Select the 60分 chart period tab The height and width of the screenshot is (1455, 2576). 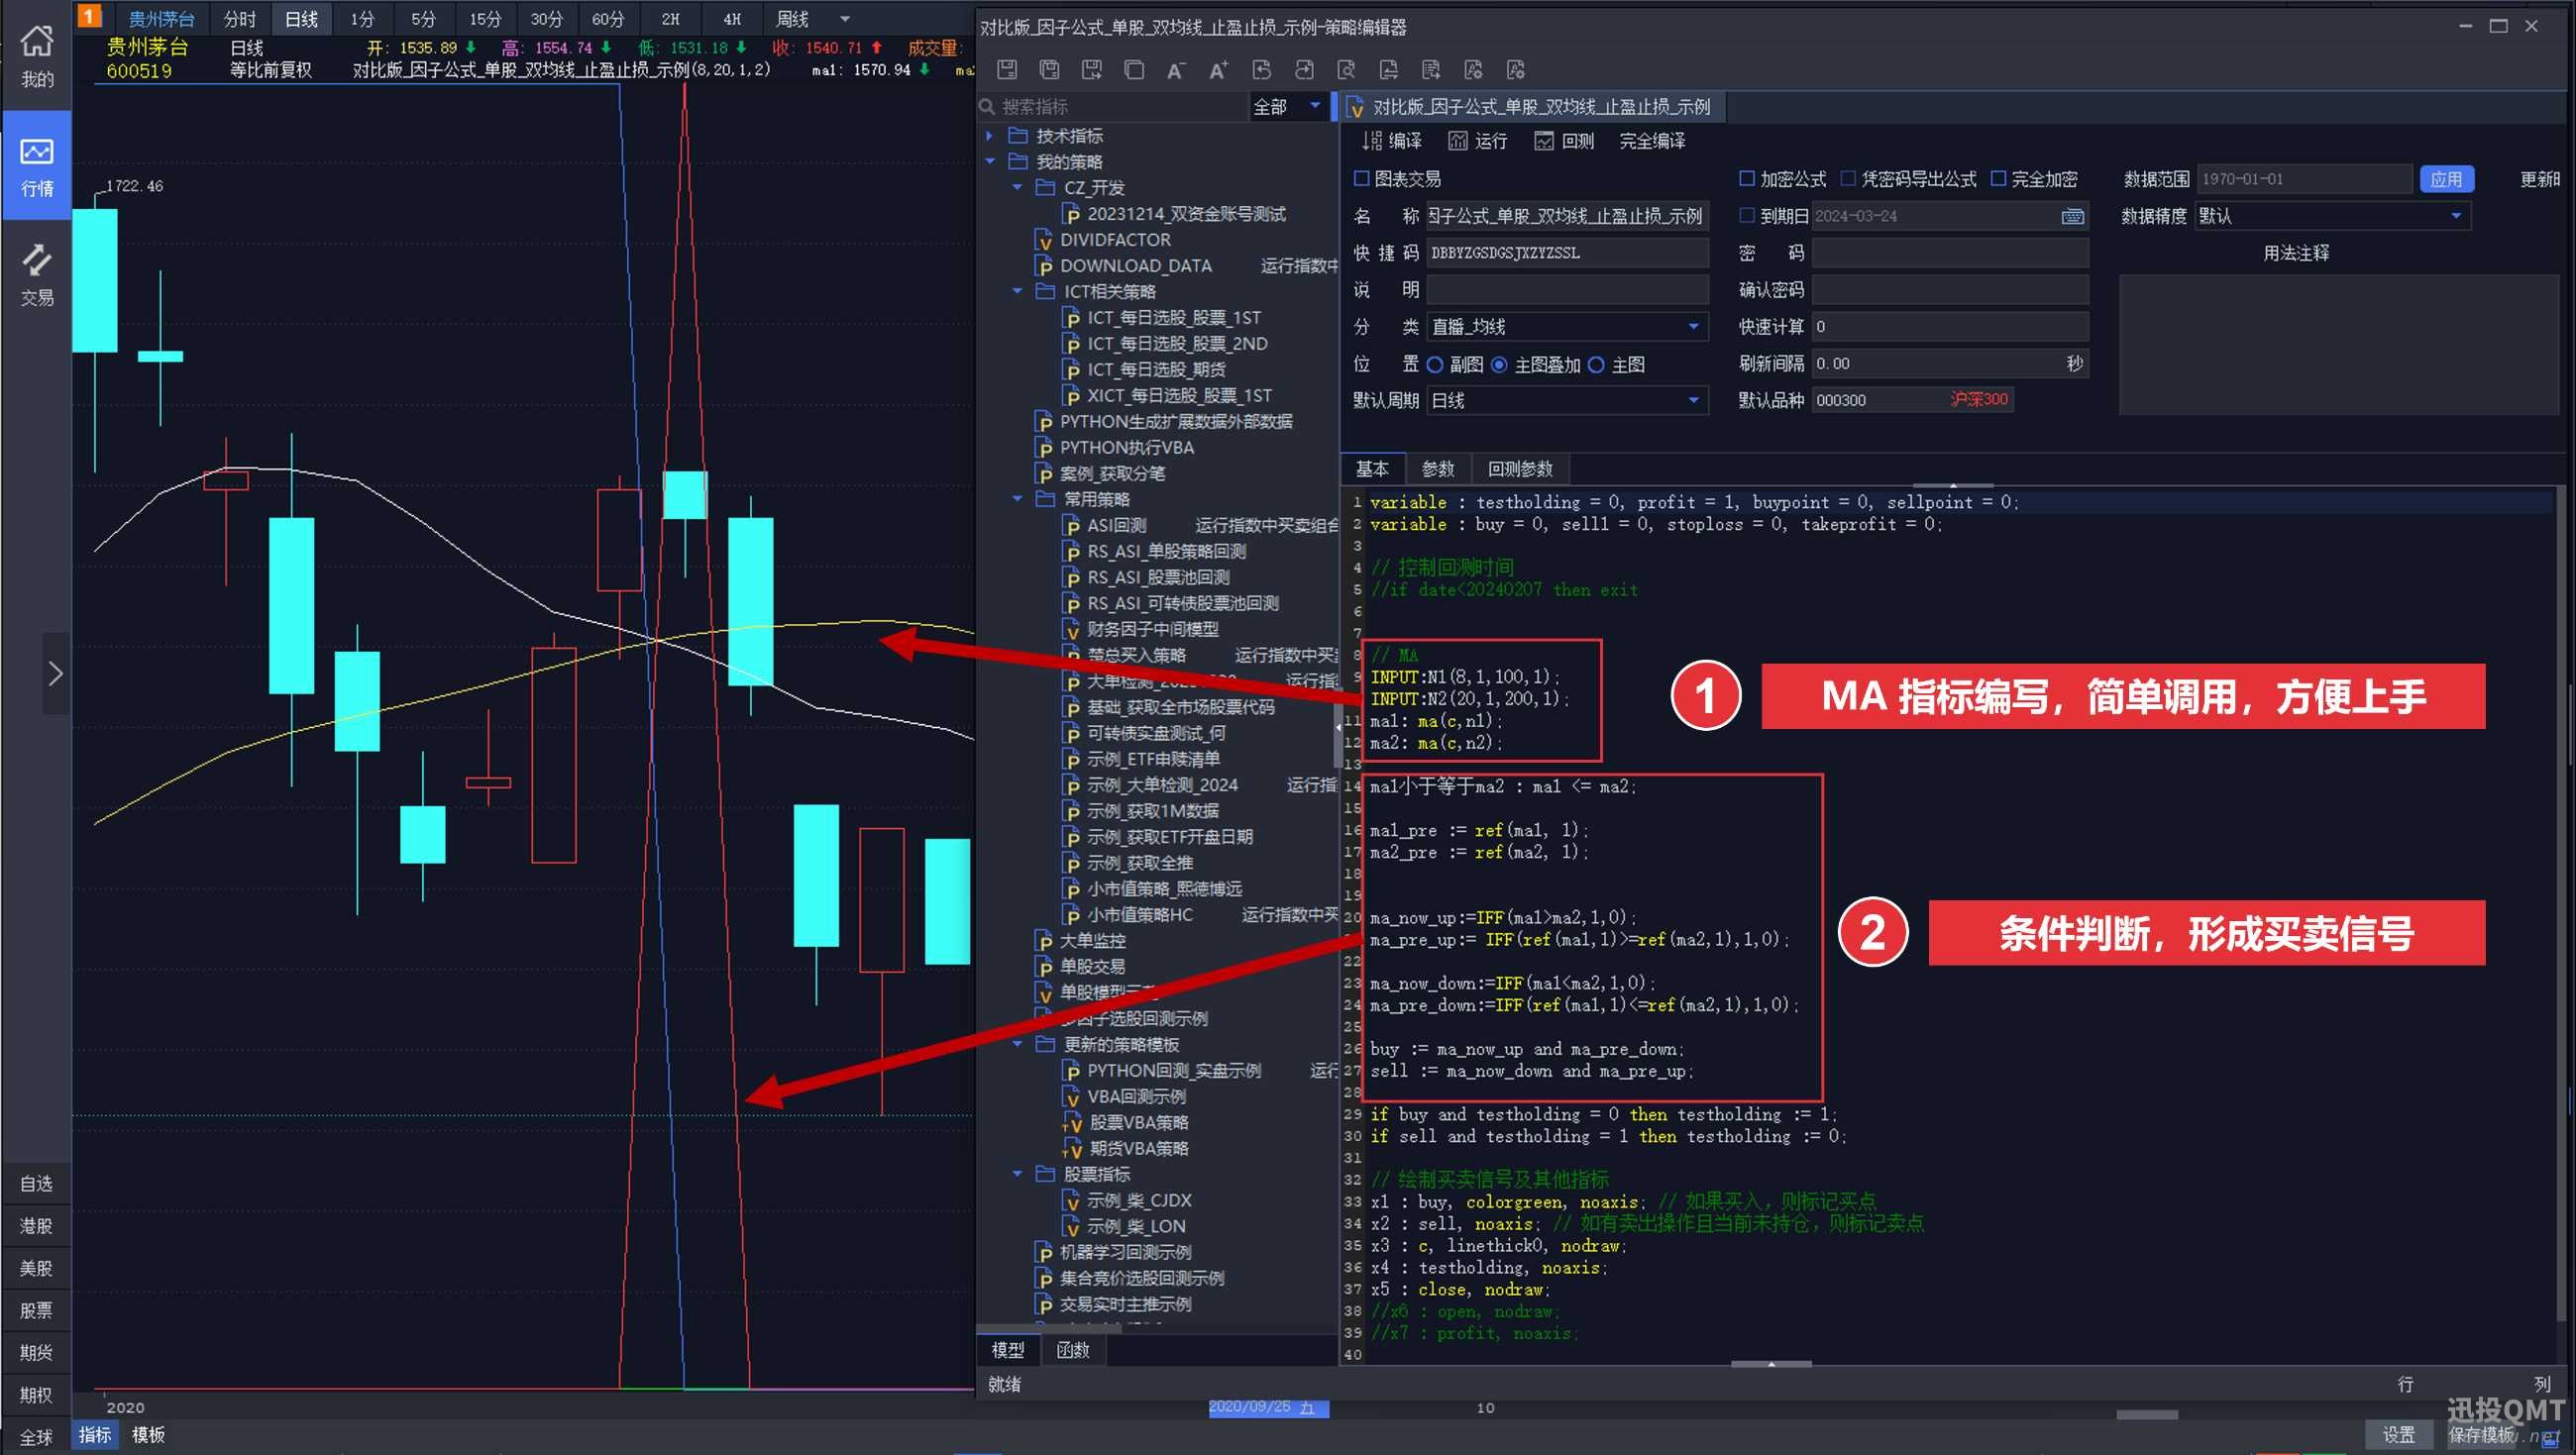pyautogui.click(x=608, y=19)
